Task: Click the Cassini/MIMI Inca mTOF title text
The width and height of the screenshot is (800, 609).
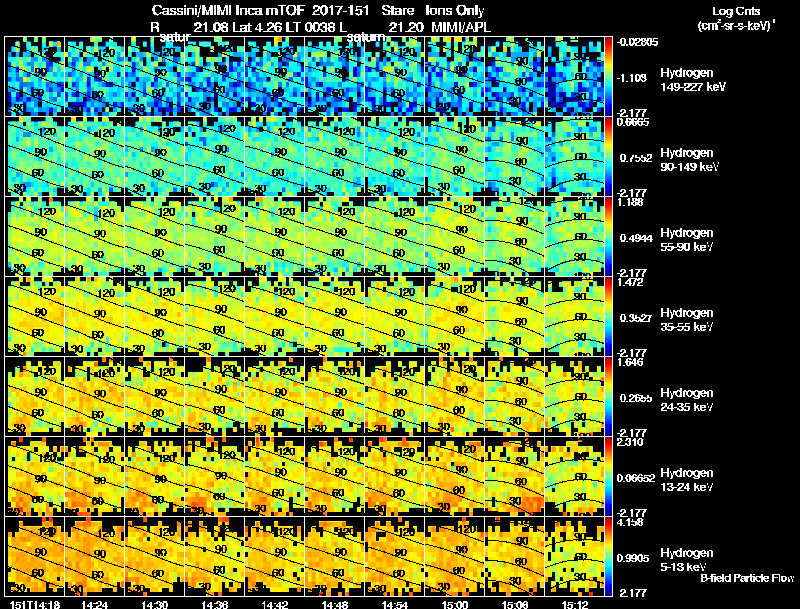Action: pyautogui.click(x=228, y=10)
